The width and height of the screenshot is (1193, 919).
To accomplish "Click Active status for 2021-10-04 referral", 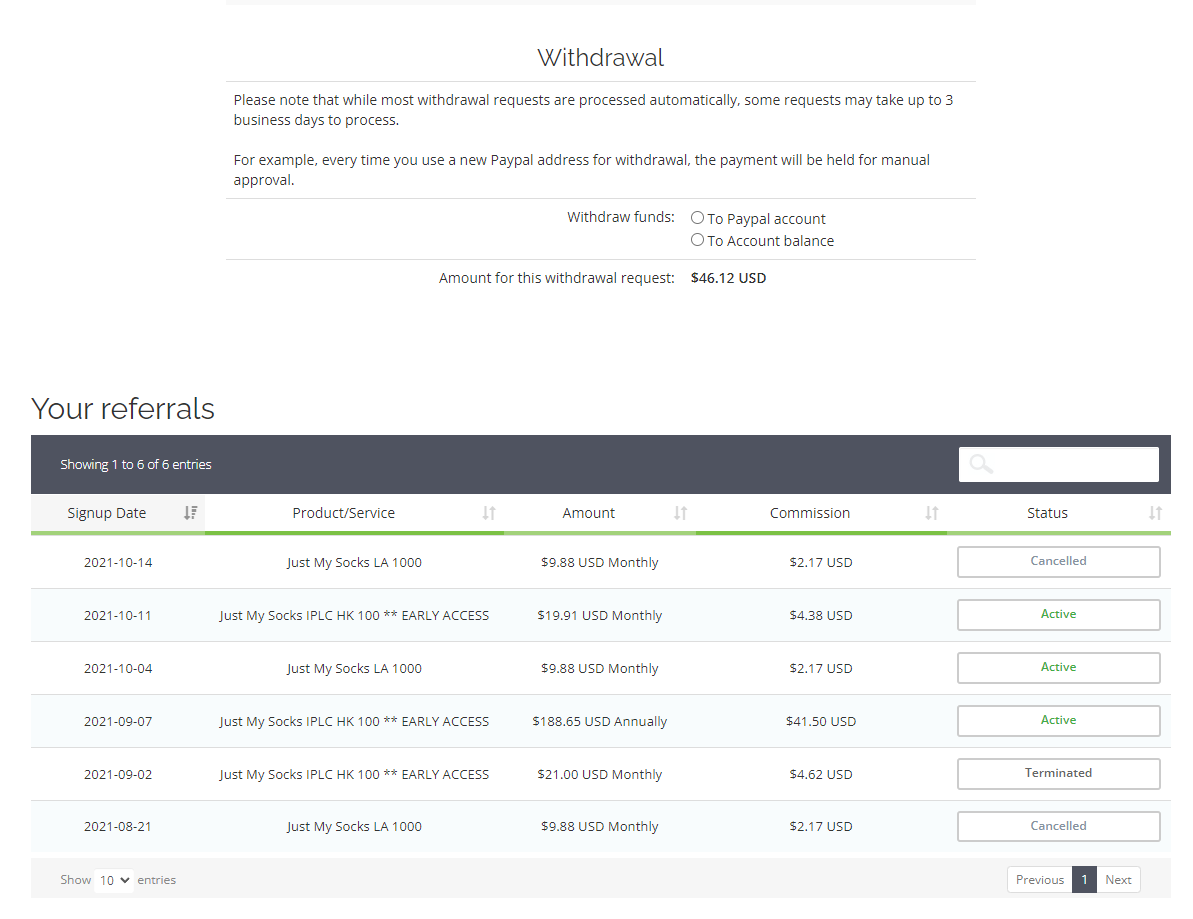I will pyautogui.click(x=1058, y=667).
